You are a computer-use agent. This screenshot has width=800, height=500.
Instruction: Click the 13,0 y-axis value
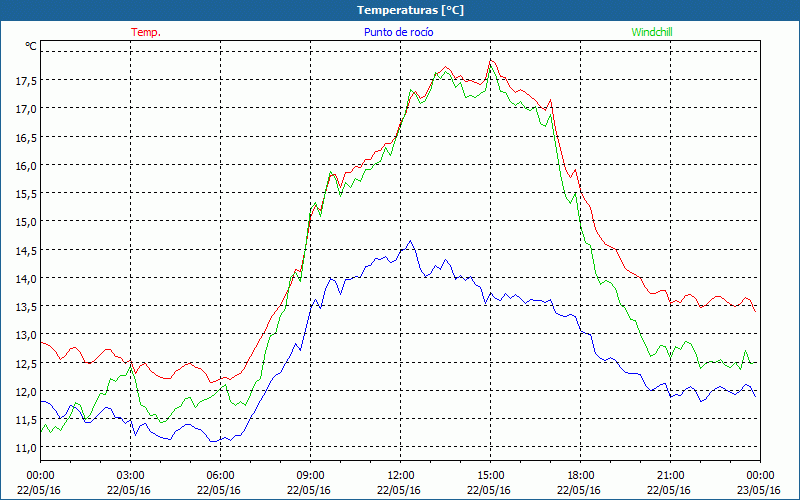click(x=26, y=335)
